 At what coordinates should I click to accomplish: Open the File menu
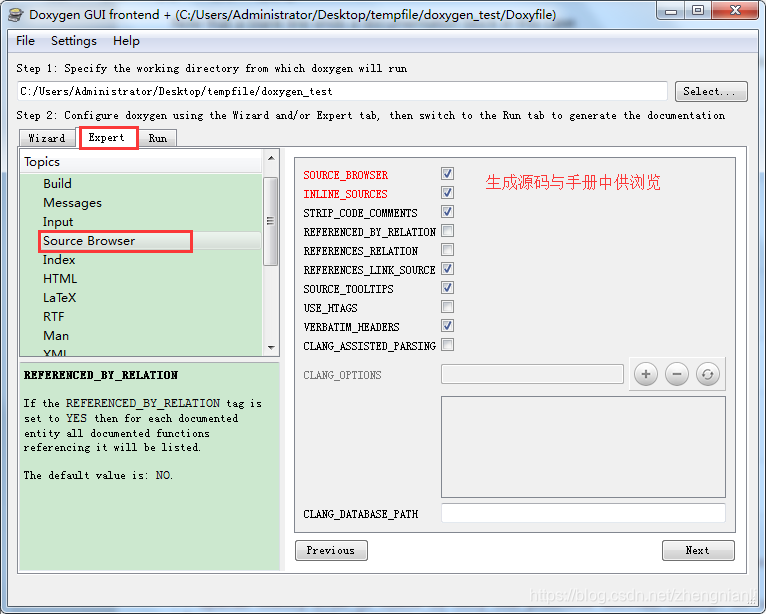pos(25,41)
